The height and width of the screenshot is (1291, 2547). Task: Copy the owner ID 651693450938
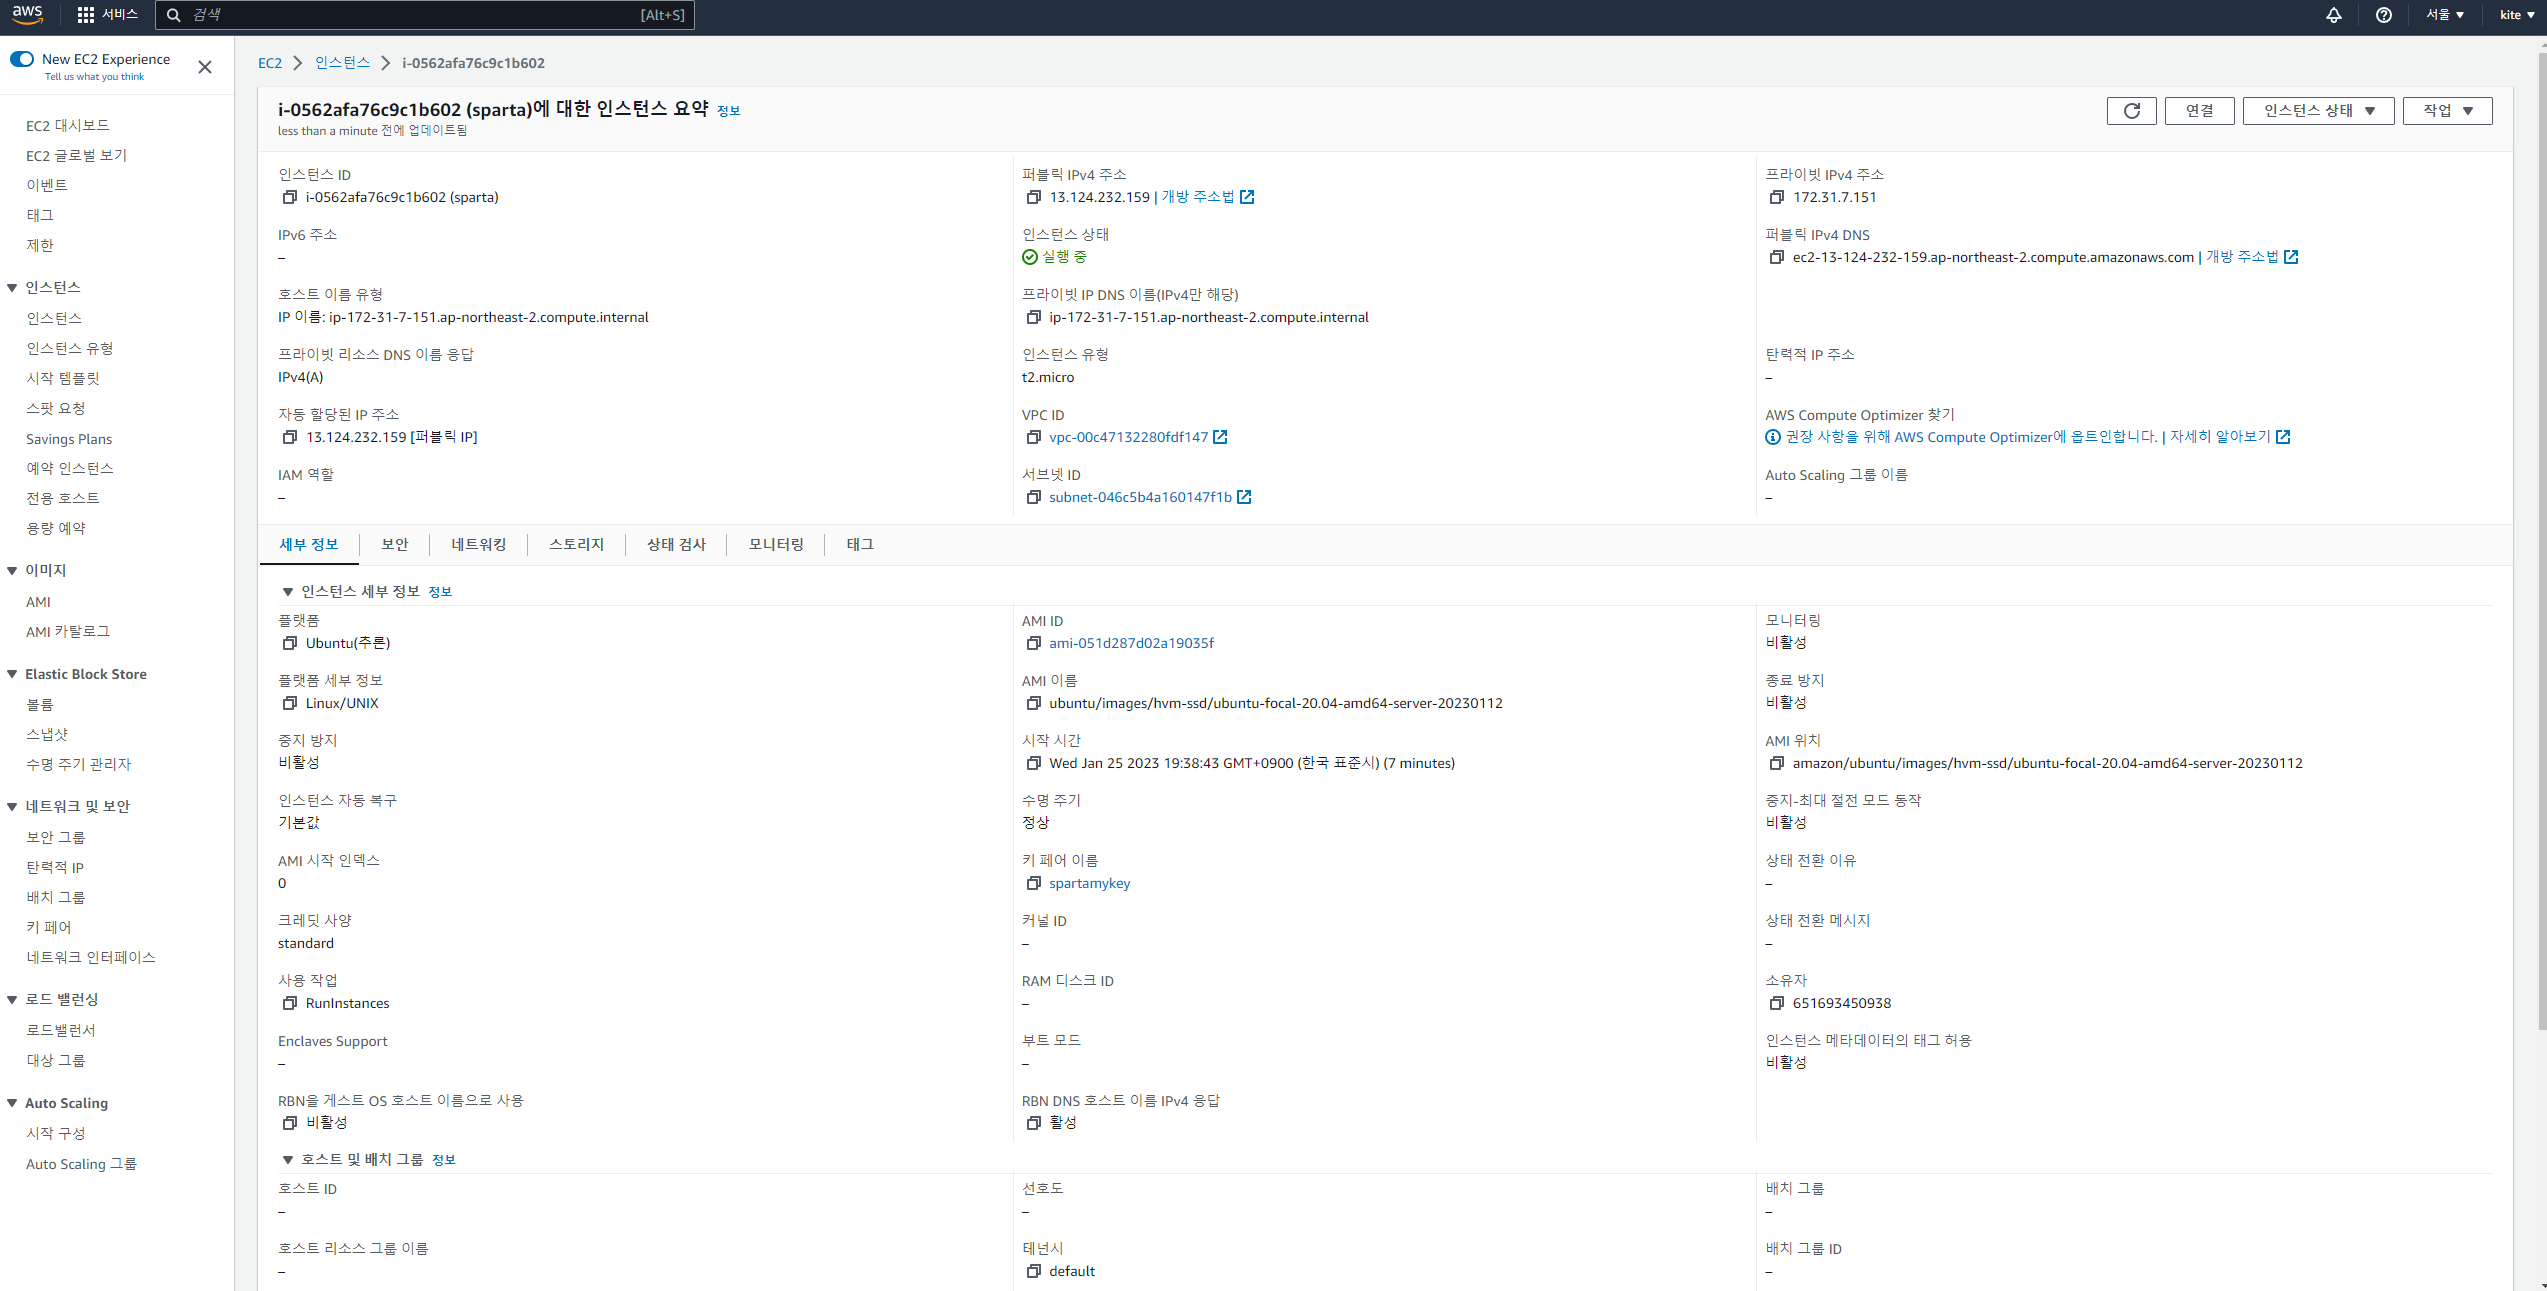[1777, 1003]
